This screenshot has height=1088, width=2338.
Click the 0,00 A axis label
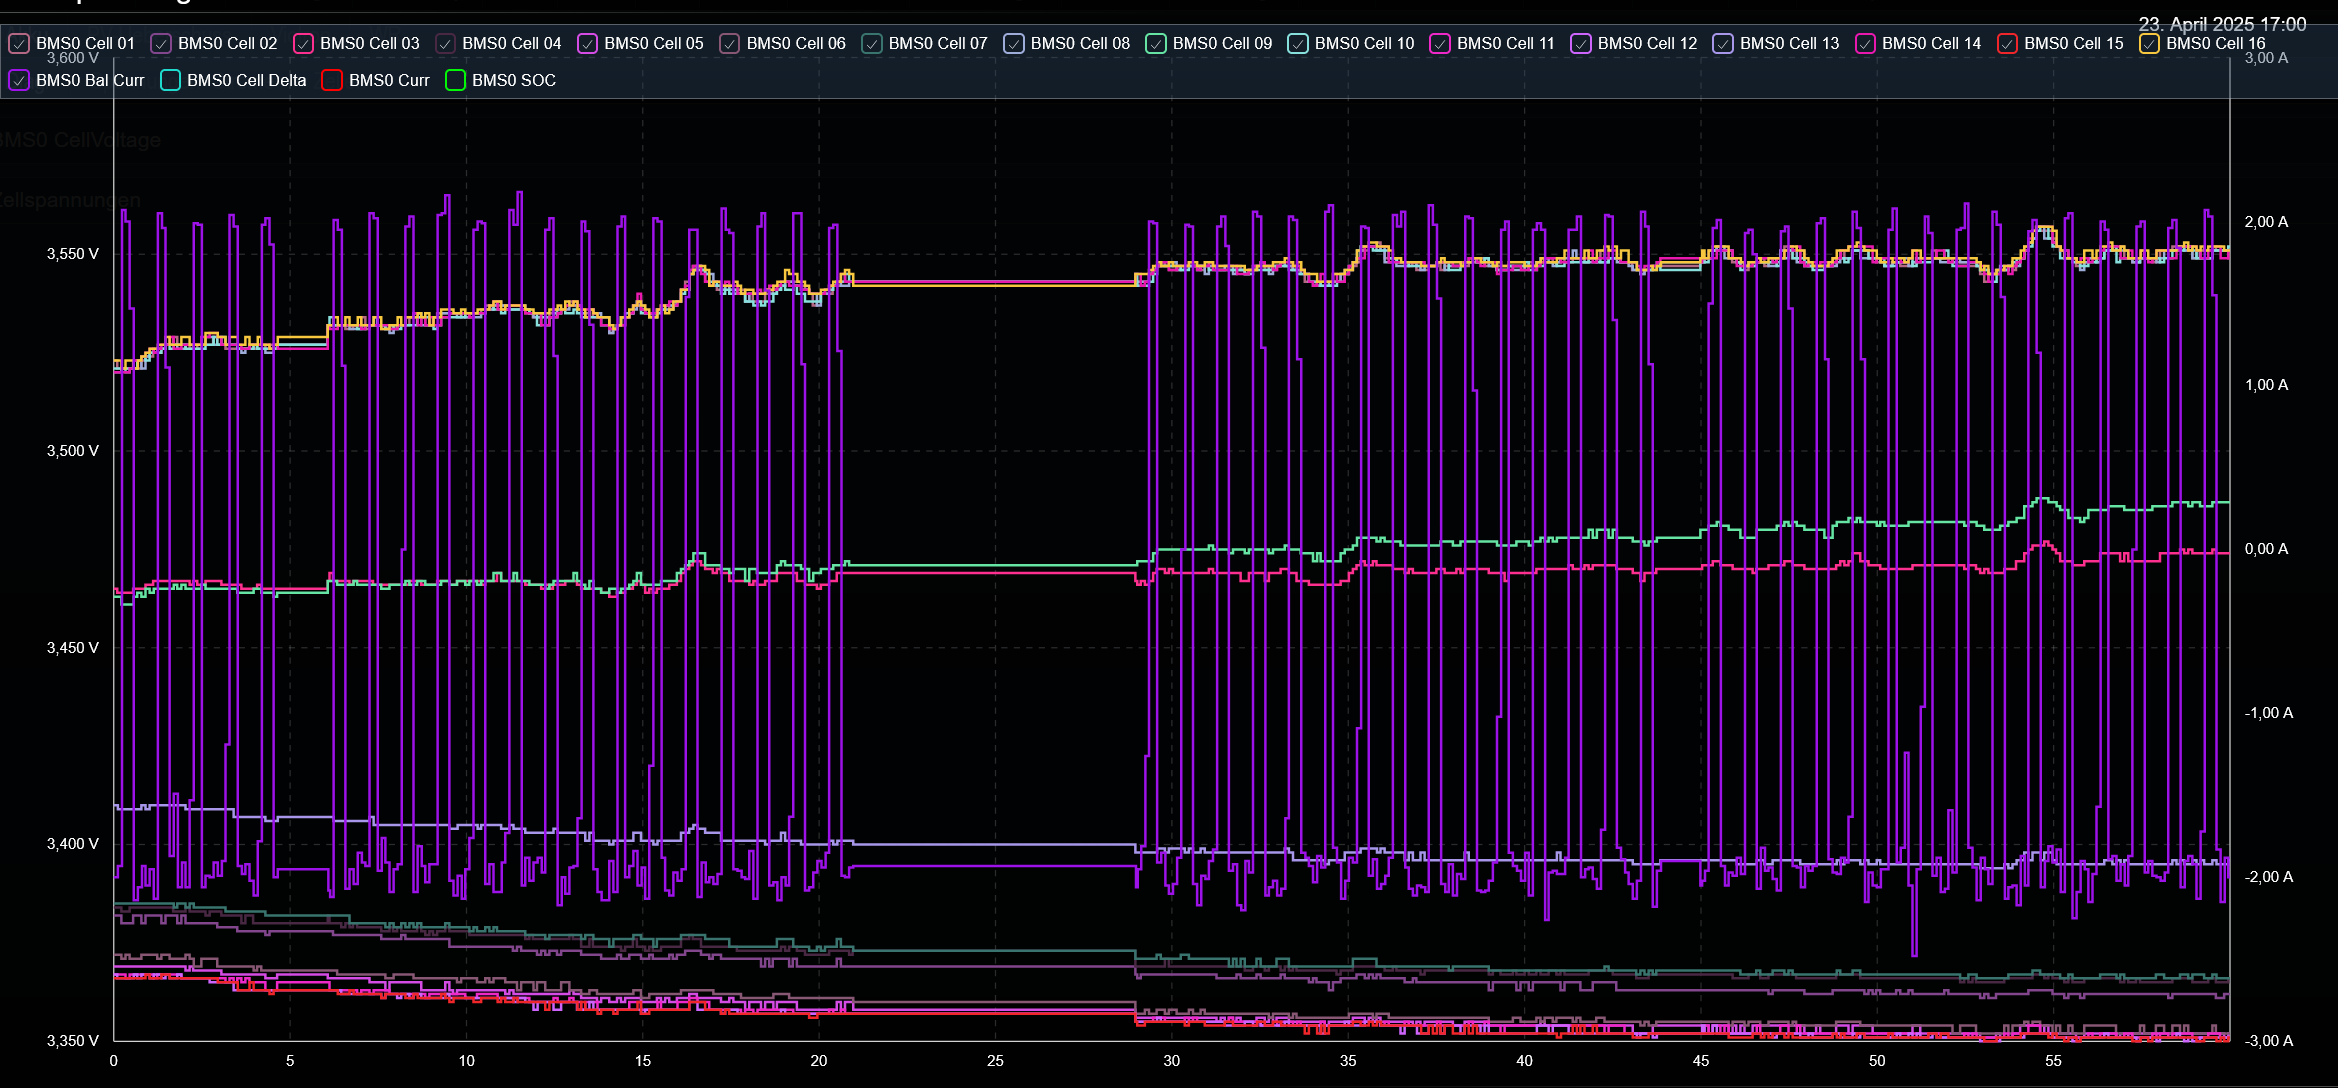tap(2266, 549)
